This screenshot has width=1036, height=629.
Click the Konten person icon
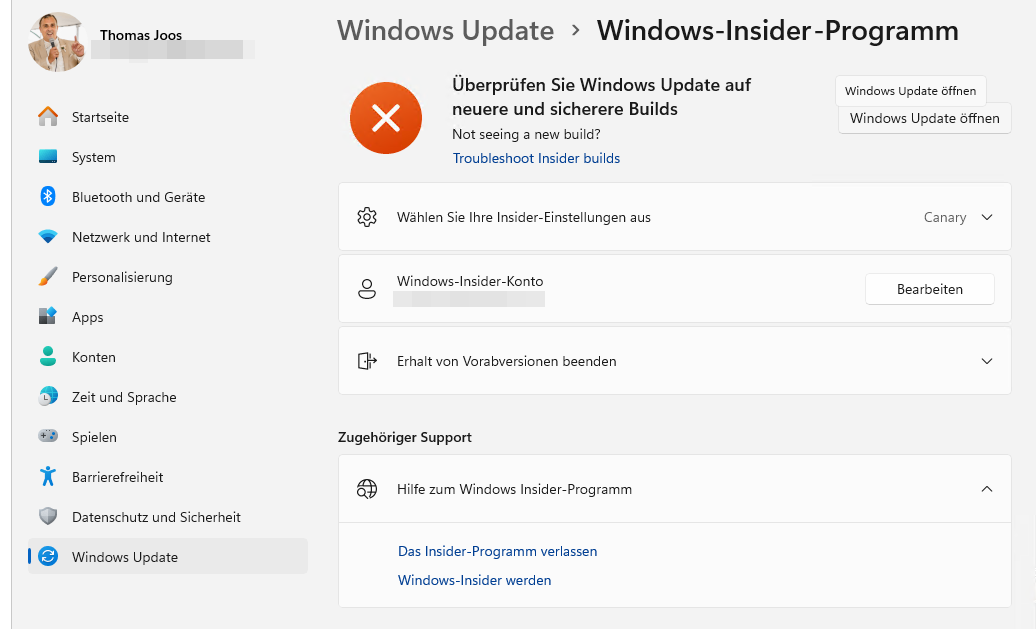click(48, 357)
